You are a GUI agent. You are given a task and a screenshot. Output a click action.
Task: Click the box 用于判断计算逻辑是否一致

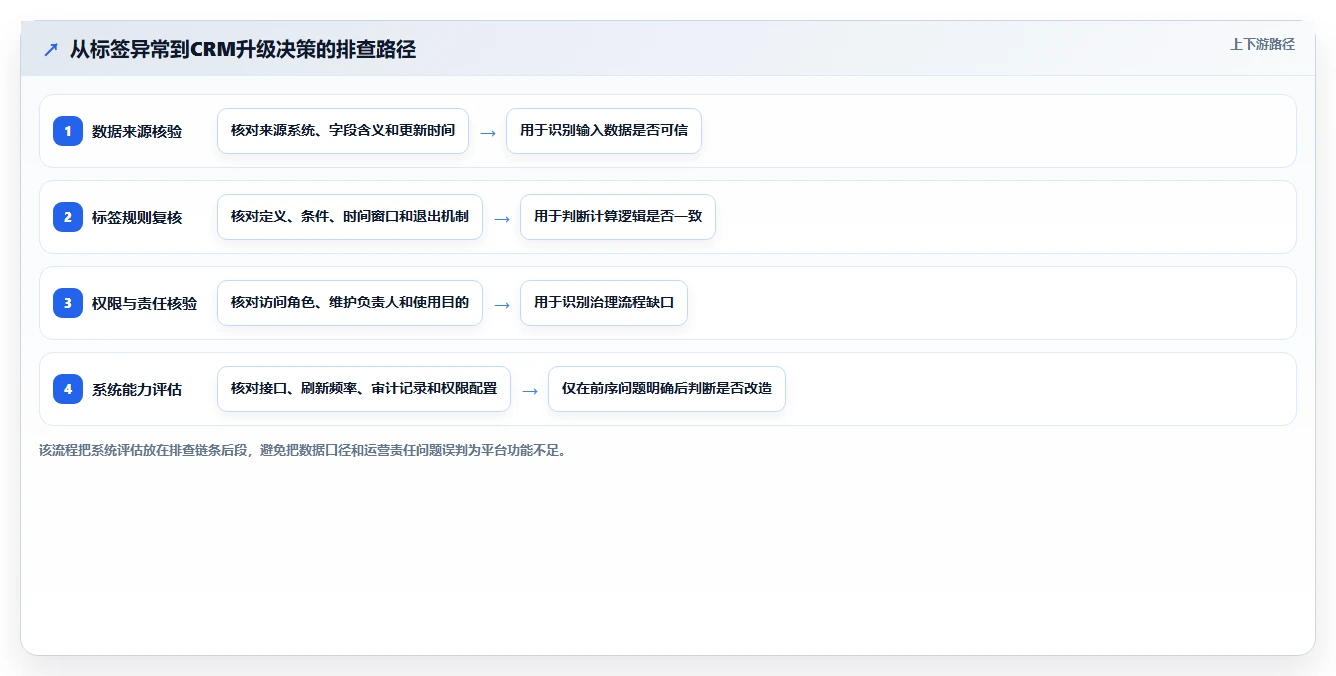(618, 217)
